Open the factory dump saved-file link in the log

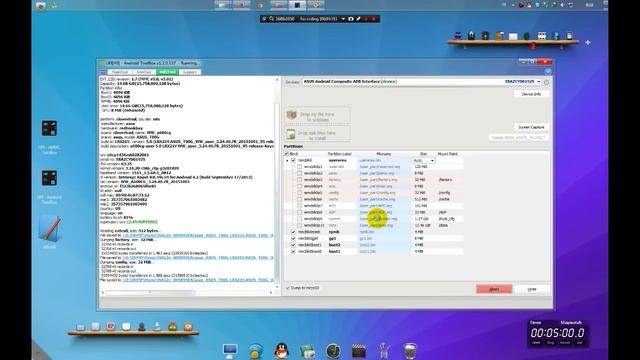198,258
